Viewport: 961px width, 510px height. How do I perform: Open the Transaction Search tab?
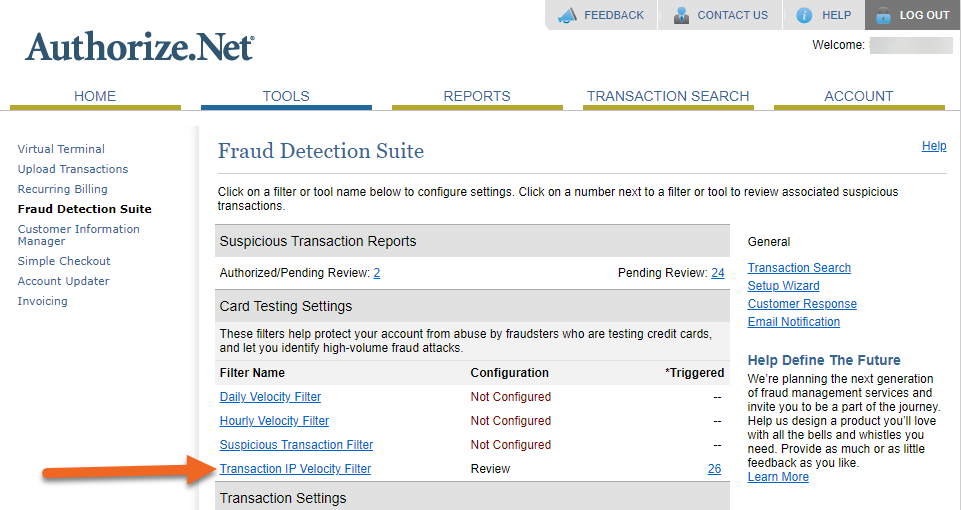click(668, 96)
